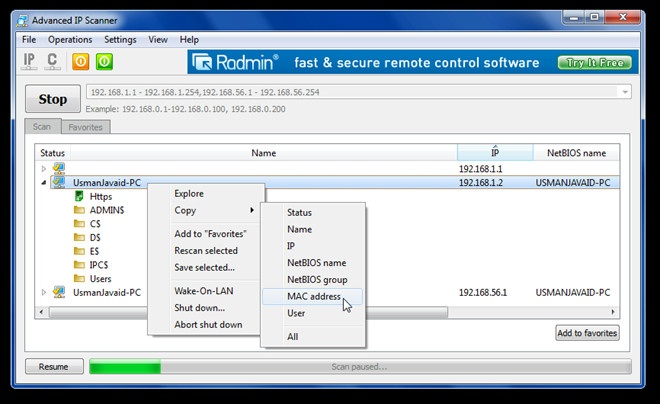Open the View menu
Image resolution: width=660 pixels, height=404 pixels.
[x=158, y=40]
